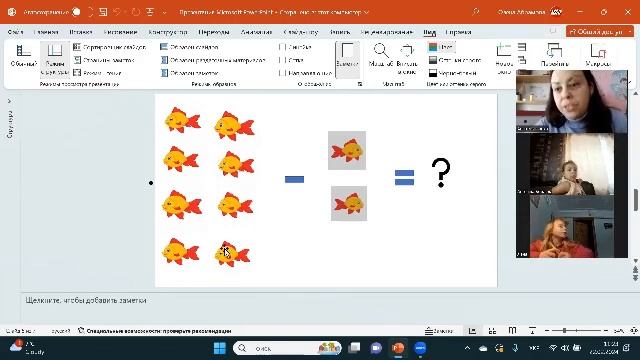Click Slide Sorter icon in status bar
640x360 pixels.
(492, 331)
